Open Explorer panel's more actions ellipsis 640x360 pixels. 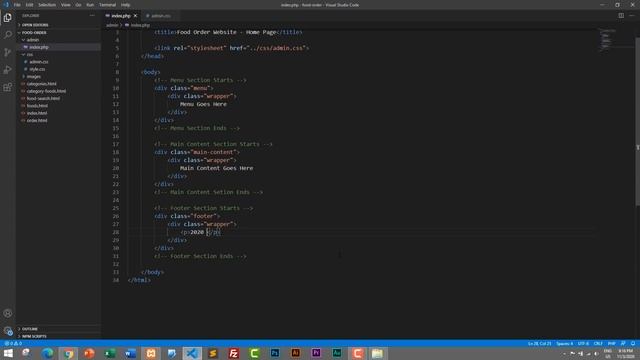click(x=92, y=16)
